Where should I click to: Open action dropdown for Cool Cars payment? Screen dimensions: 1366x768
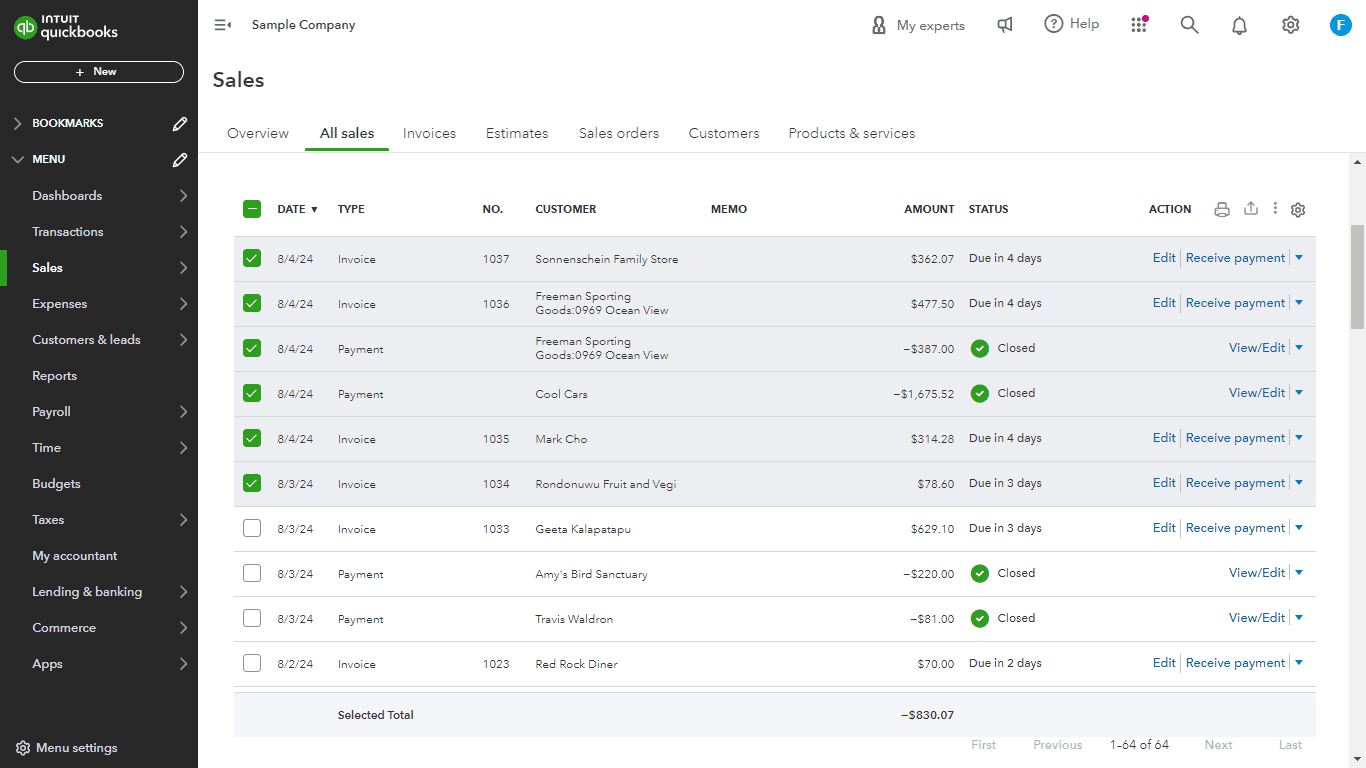(x=1299, y=393)
